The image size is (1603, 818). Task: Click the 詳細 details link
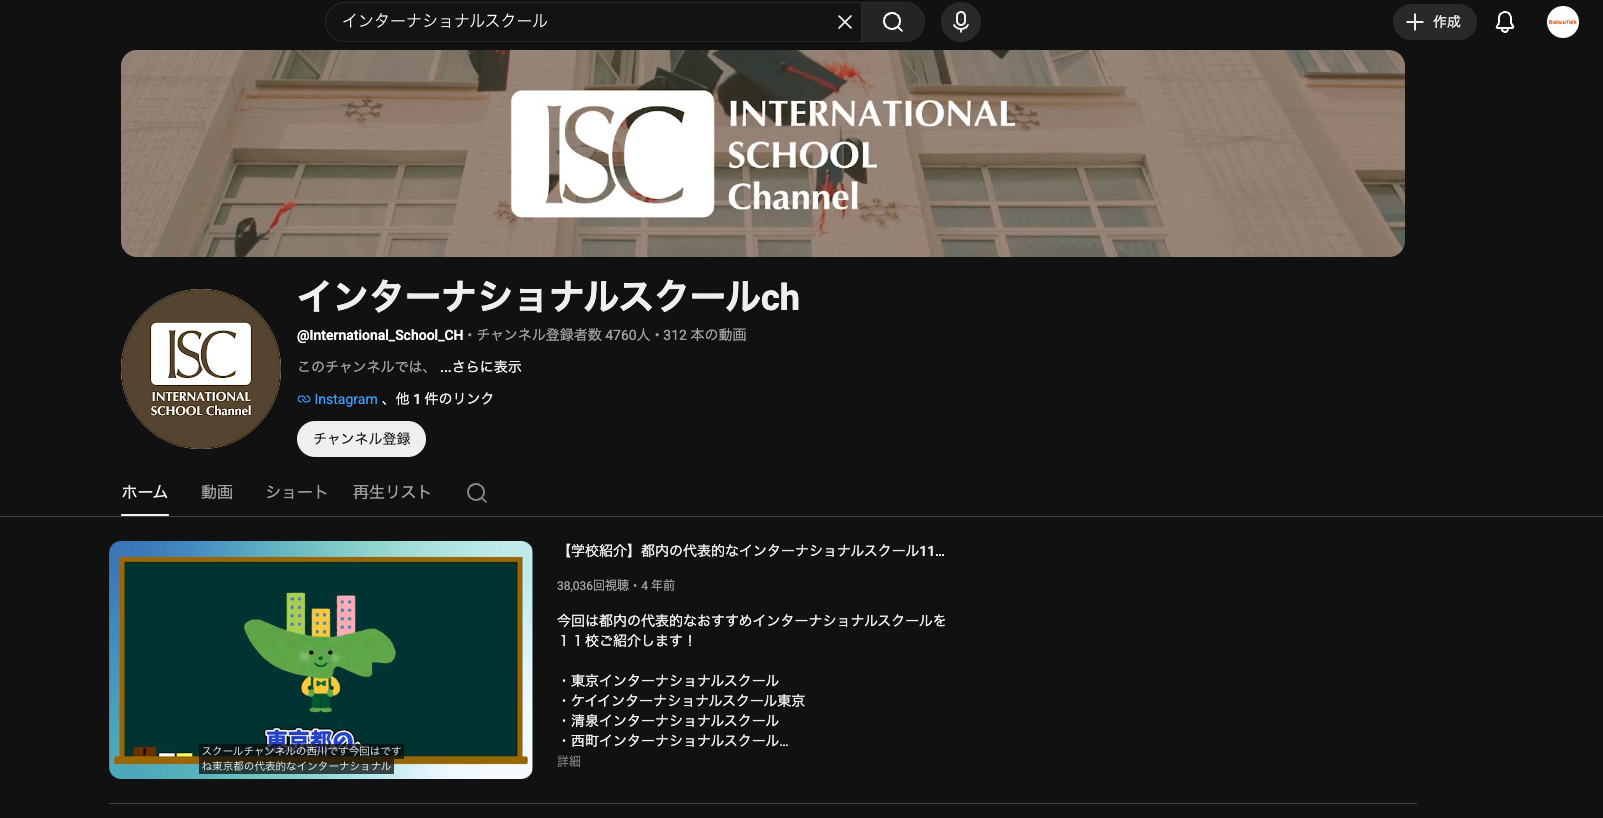[569, 762]
